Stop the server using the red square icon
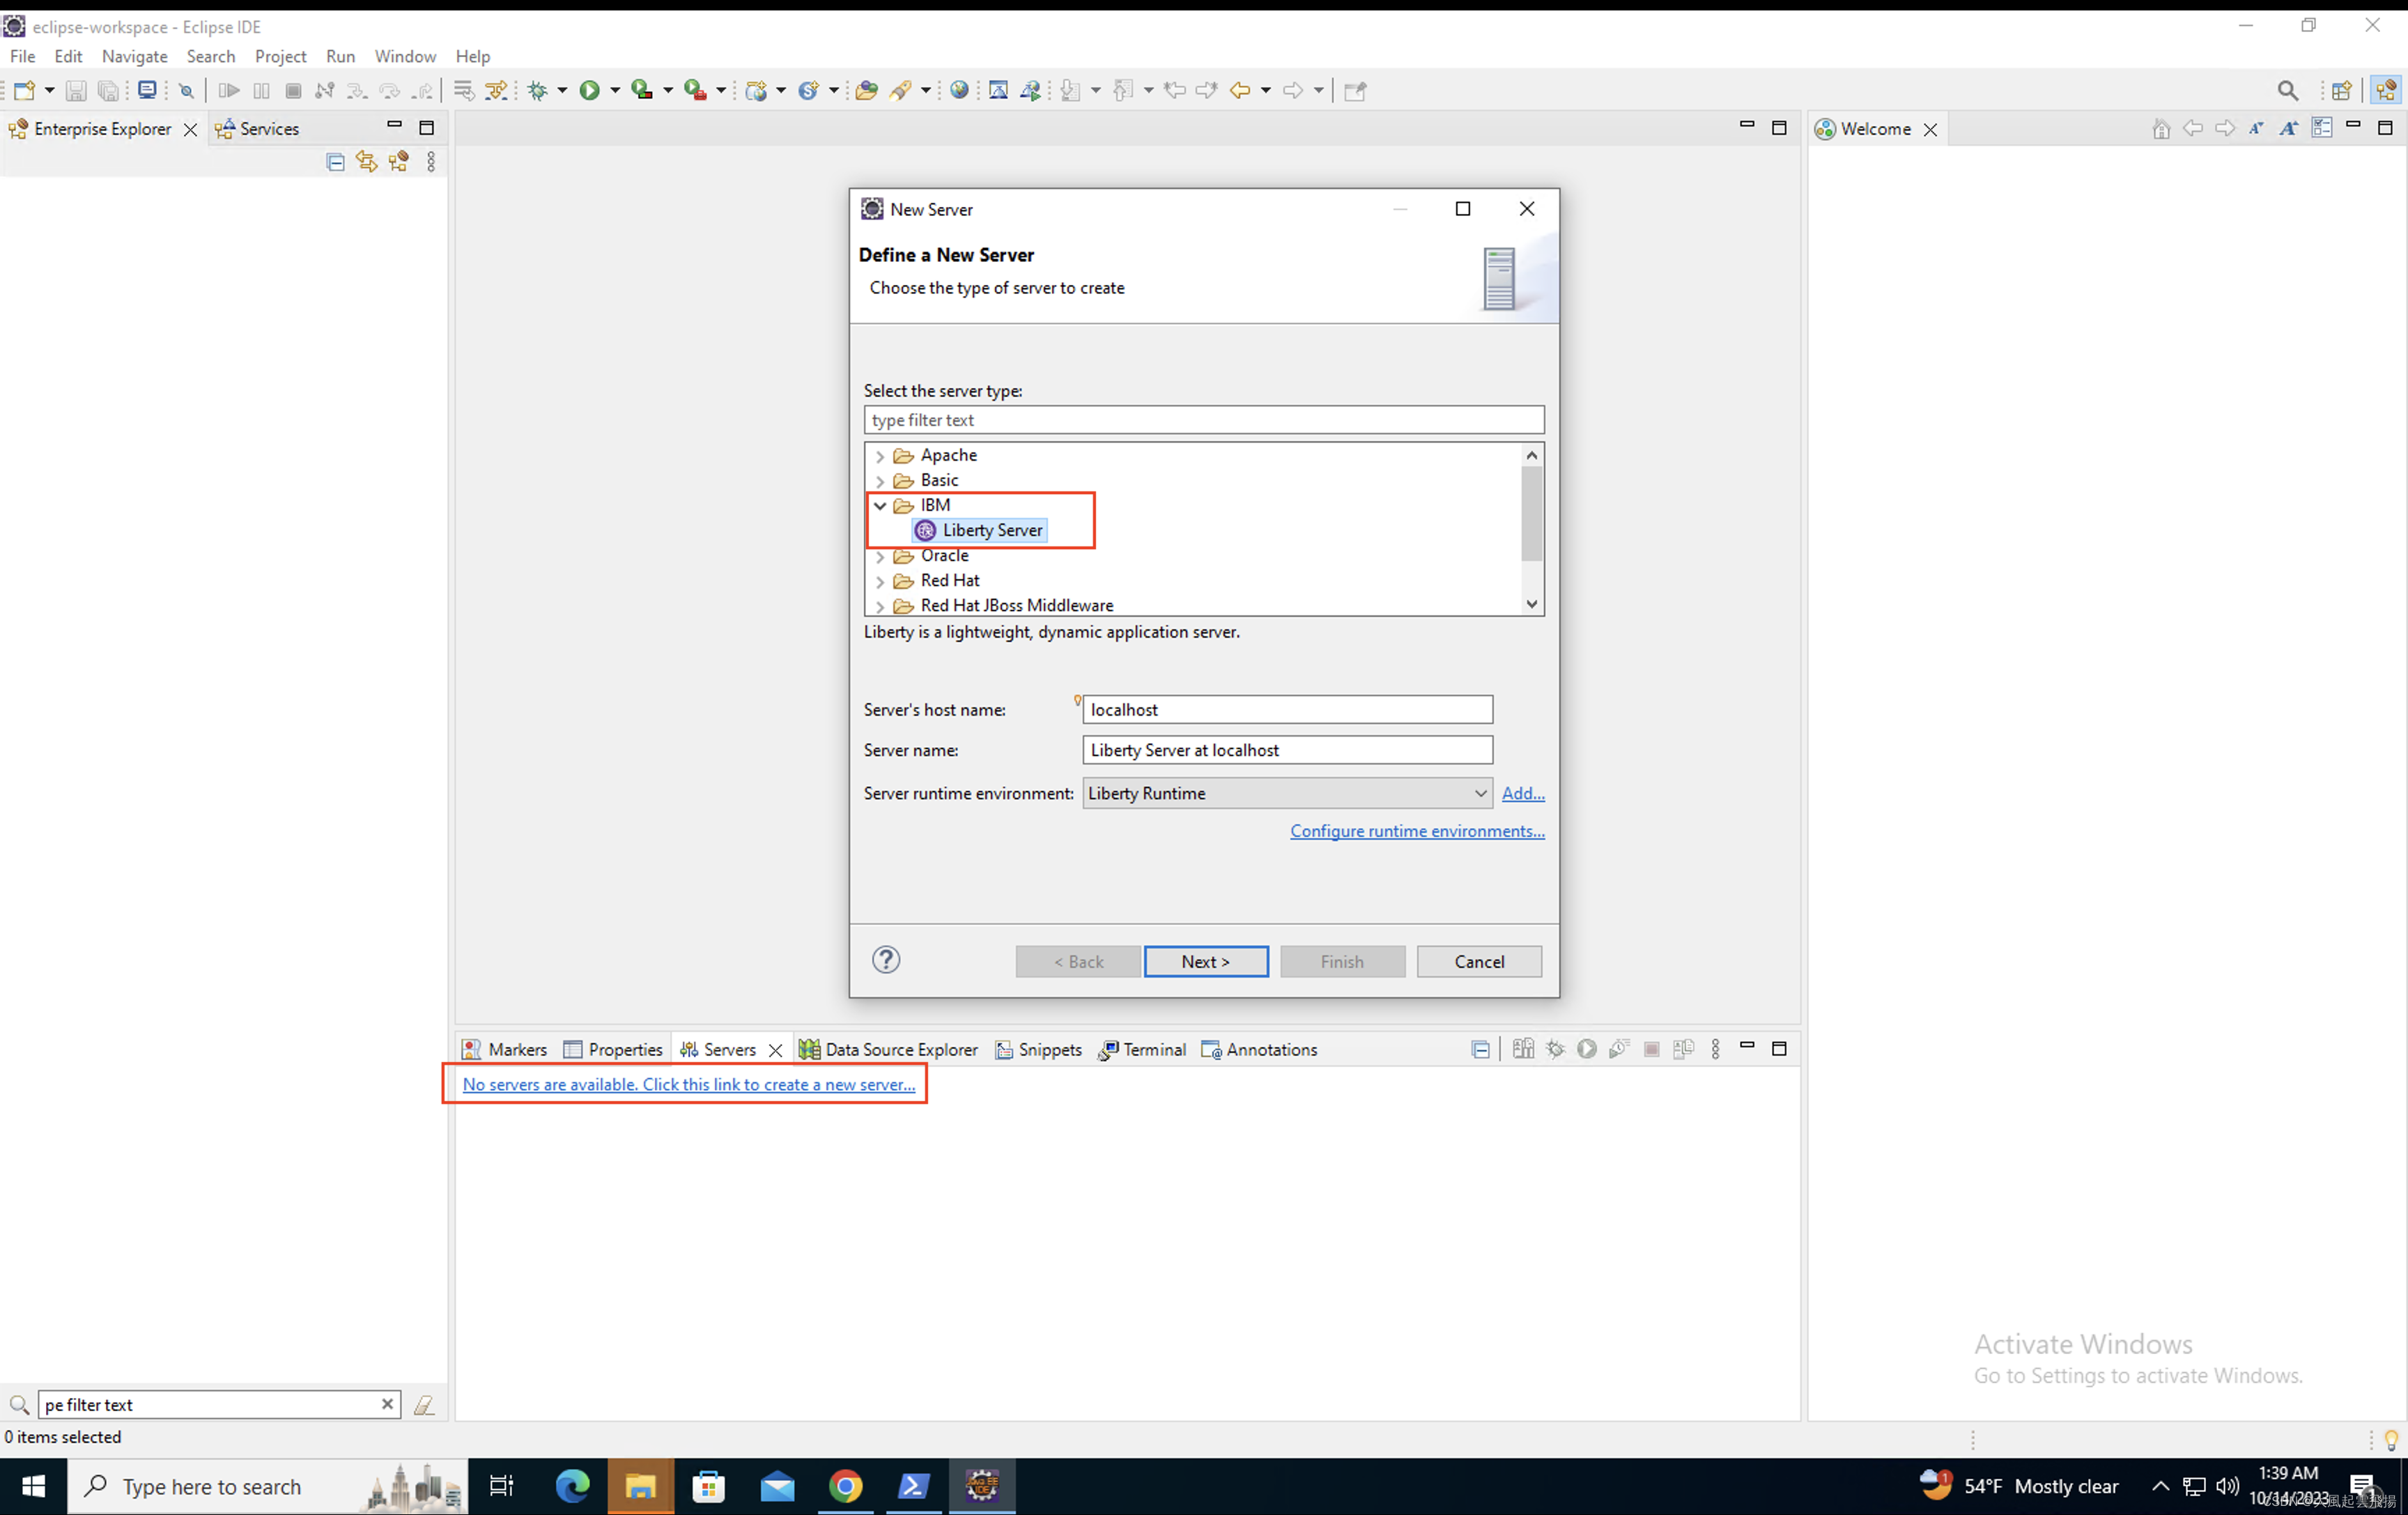The image size is (2408, 1515). pos(1651,1049)
